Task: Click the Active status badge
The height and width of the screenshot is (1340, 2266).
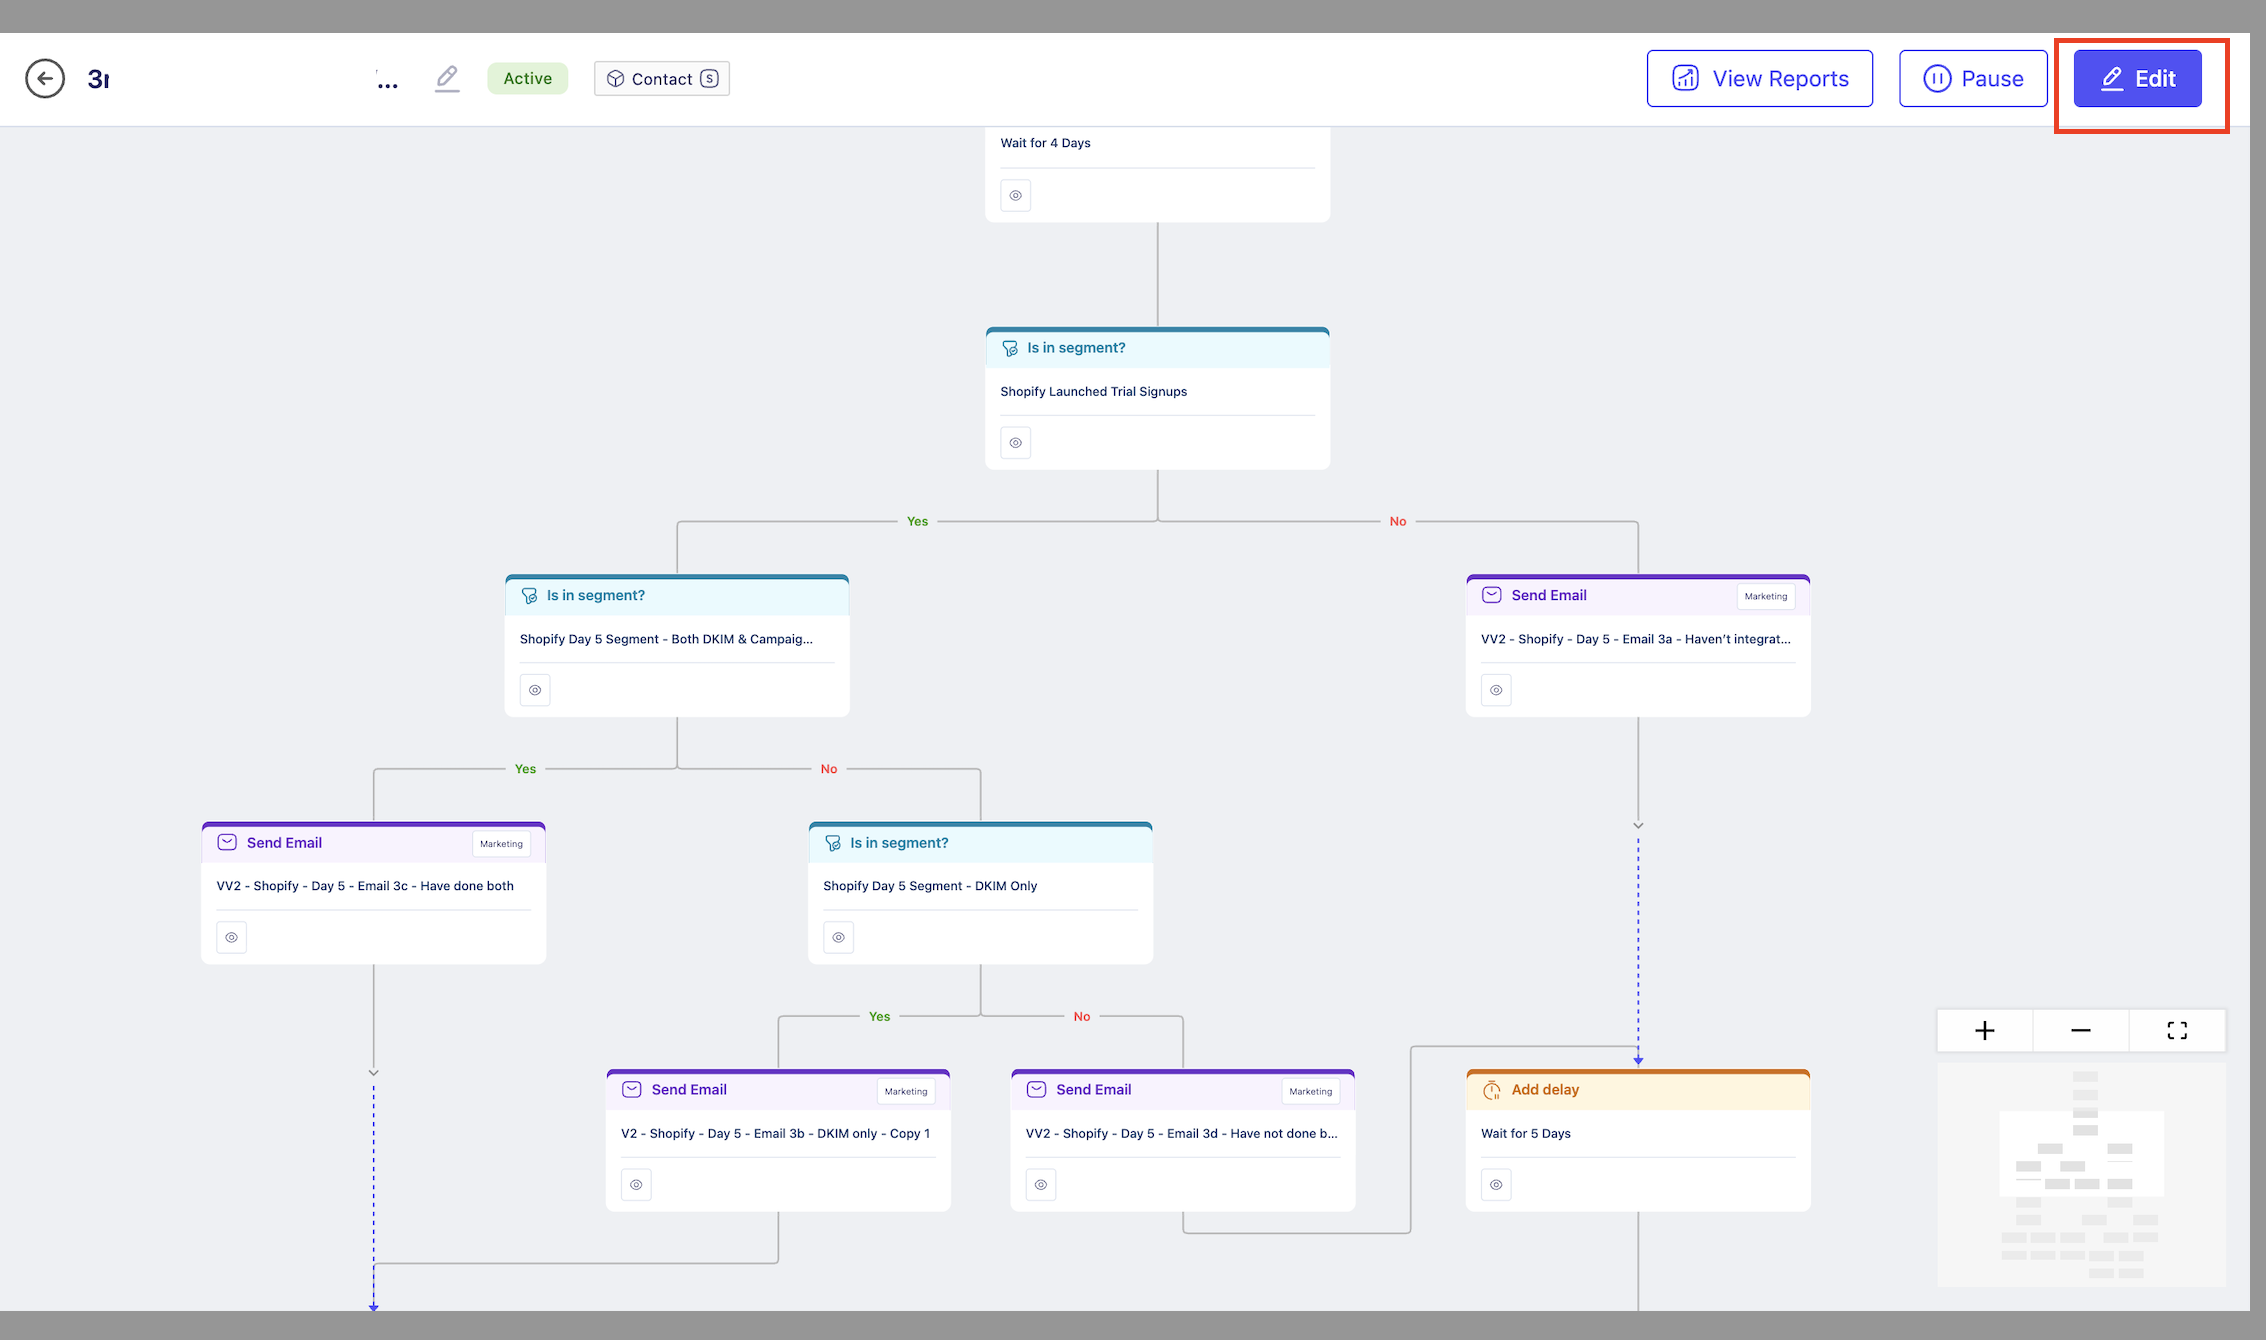Action: [x=527, y=79]
